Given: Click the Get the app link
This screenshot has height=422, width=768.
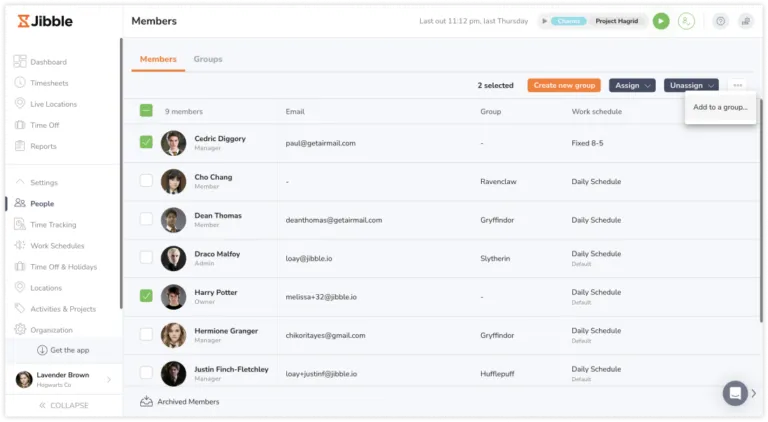Looking at the screenshot, I should coord(62,350).
